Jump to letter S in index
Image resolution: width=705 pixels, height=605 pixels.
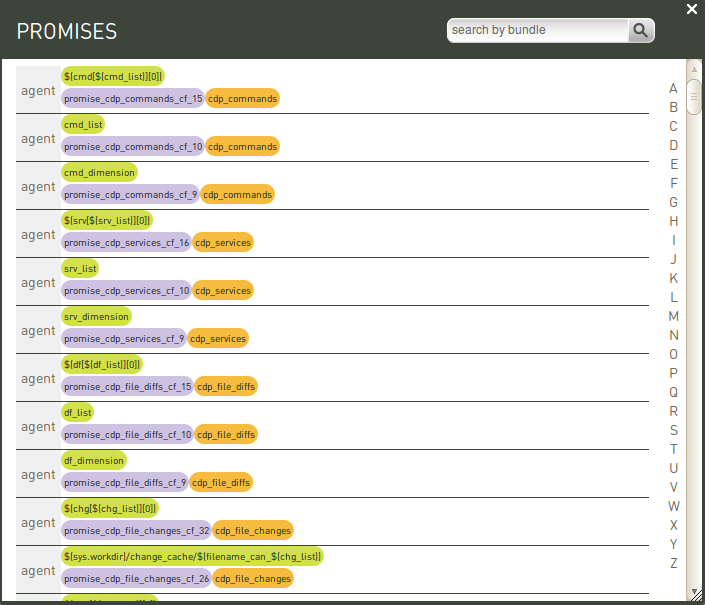tap(673, 430)
